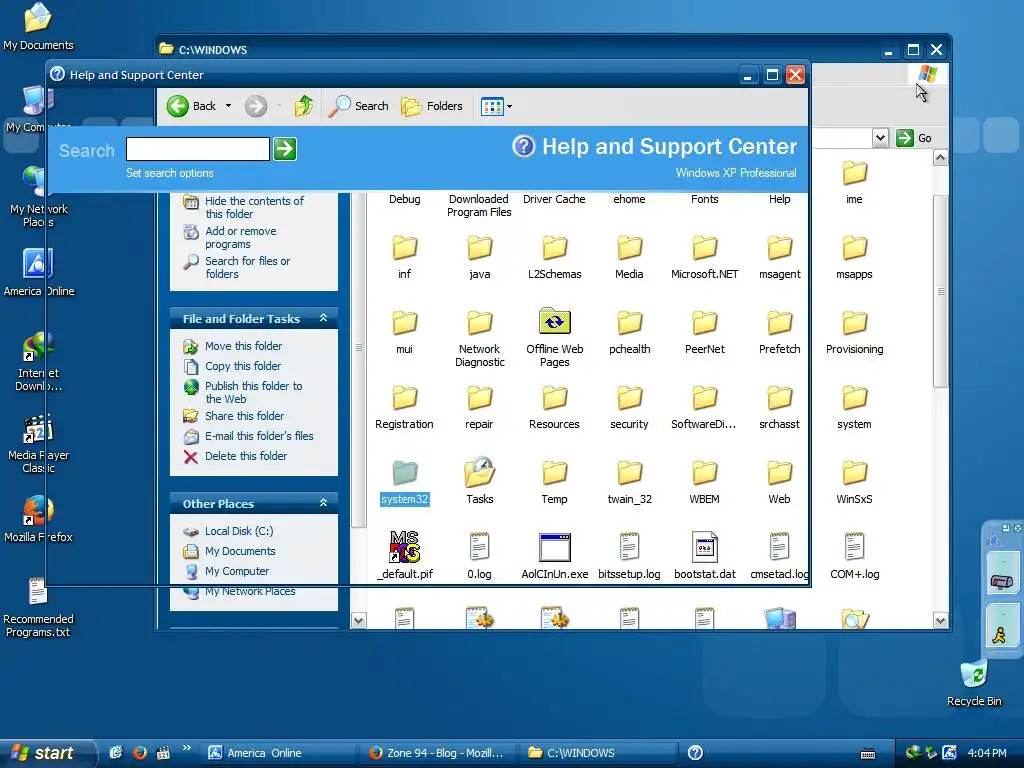Click Copy this folder task
The height and width of the screenshot is (768, 1024).
pos(243,366)
